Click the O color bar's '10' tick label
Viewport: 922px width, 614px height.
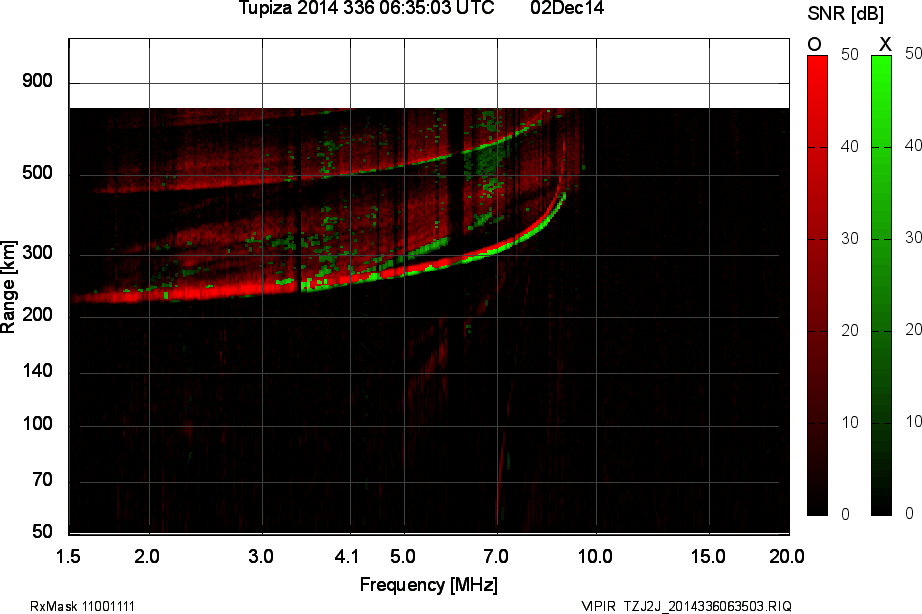click(850, 423)
